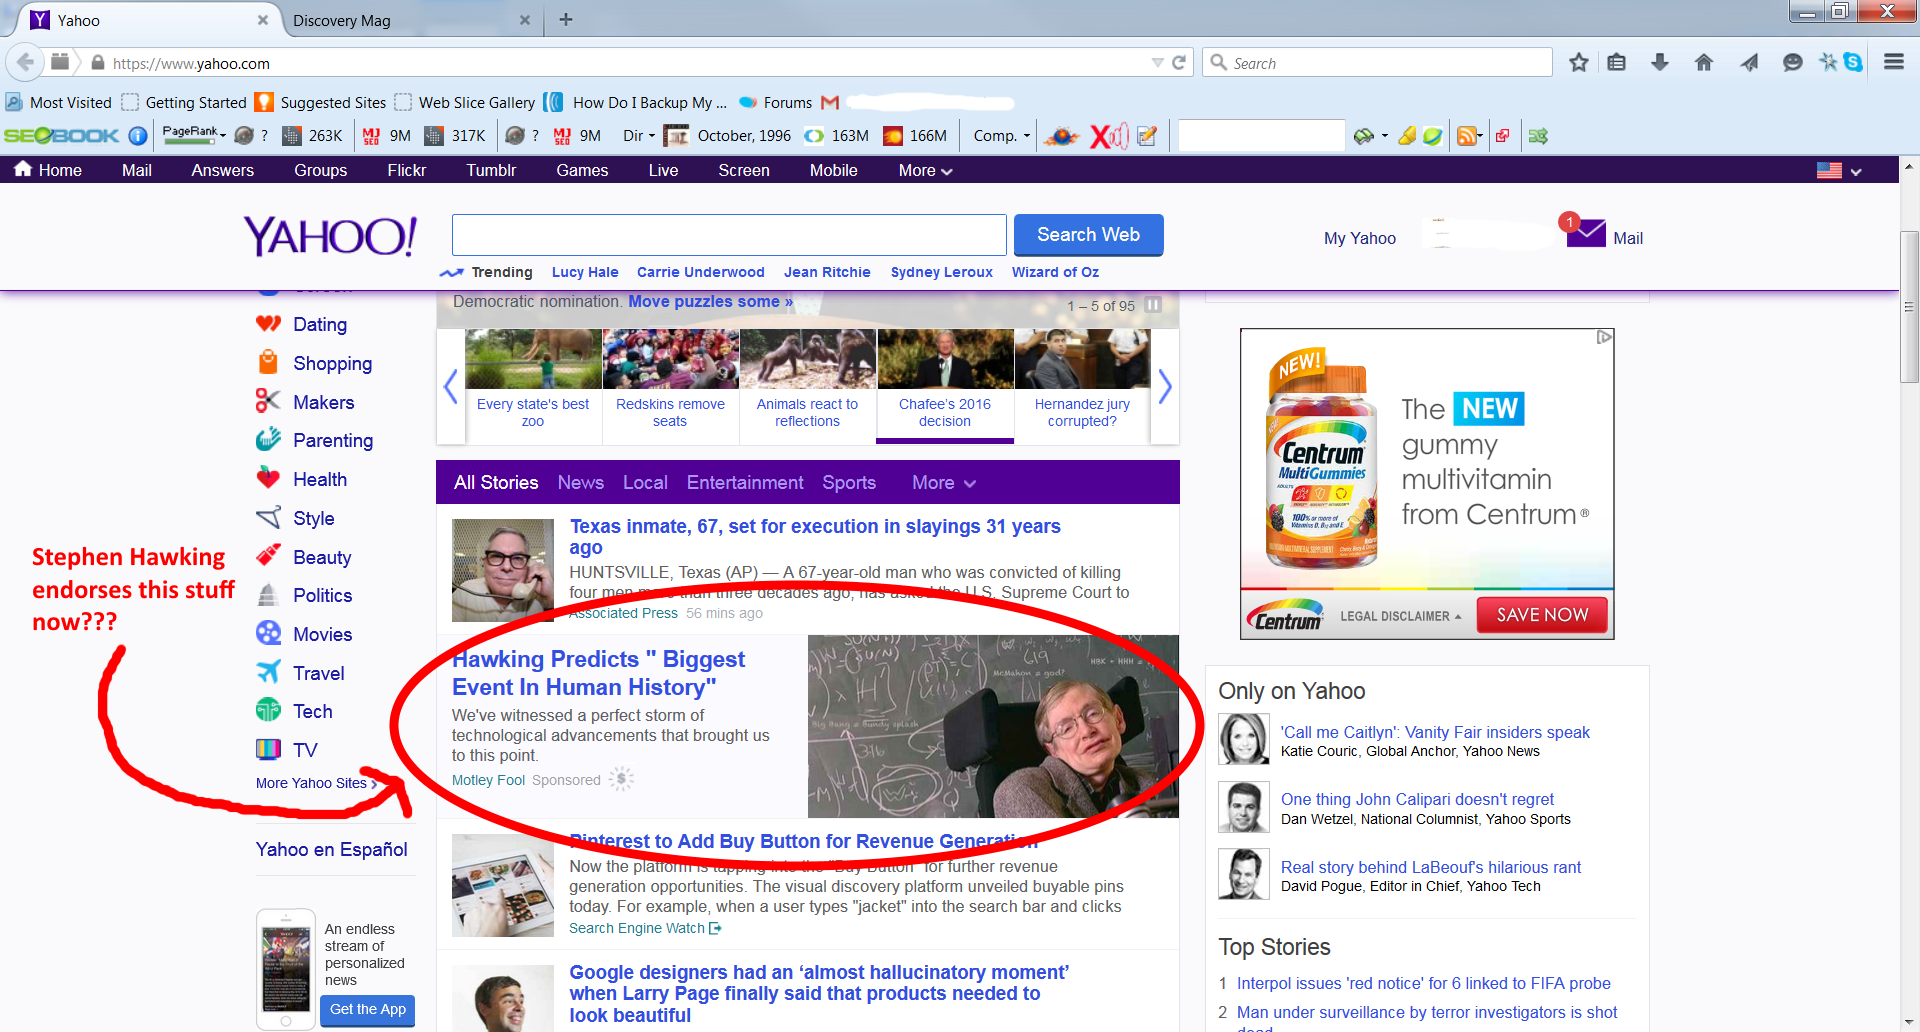Image resolution: width=1920 pixels, height=1032 pixels.
Task: Select the Local stories tab
Action: tap(645, 483)
